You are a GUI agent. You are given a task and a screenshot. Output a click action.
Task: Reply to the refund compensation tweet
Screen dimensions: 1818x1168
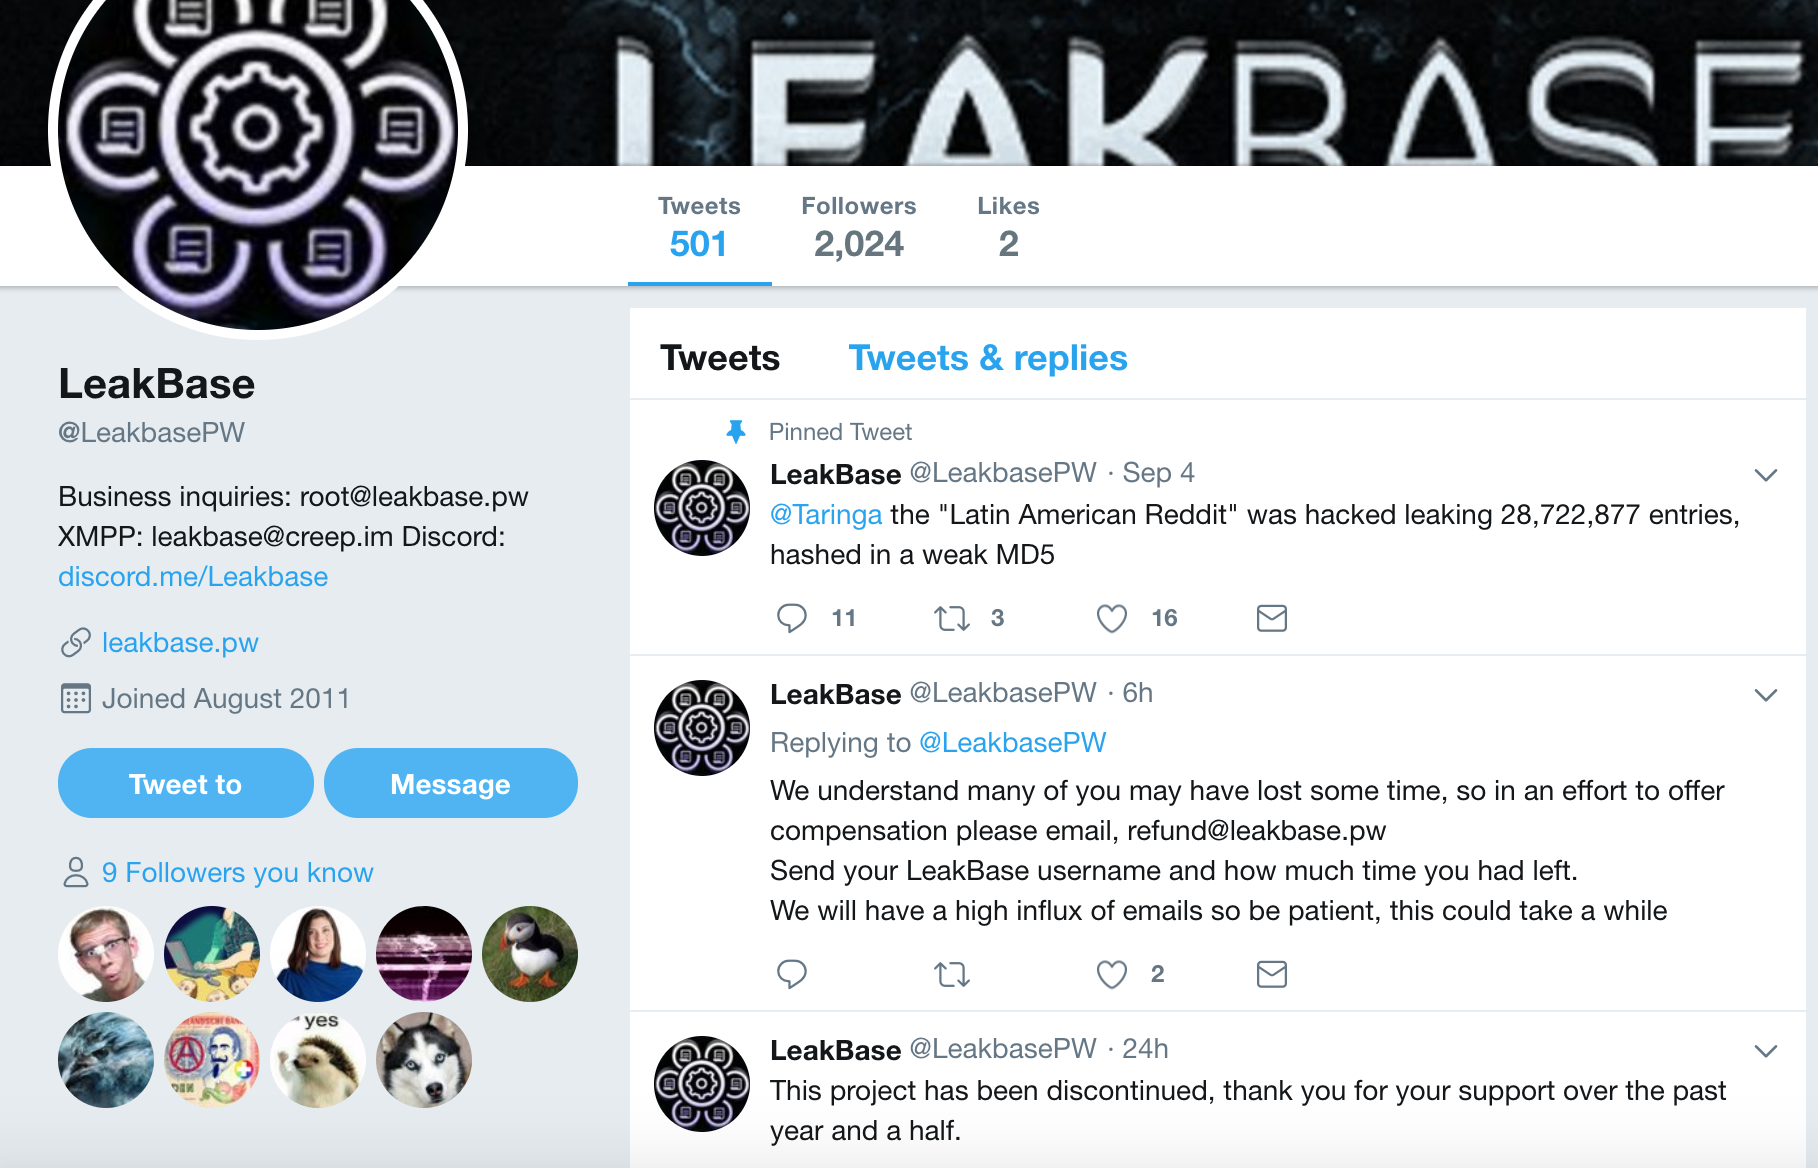[792, 974]
